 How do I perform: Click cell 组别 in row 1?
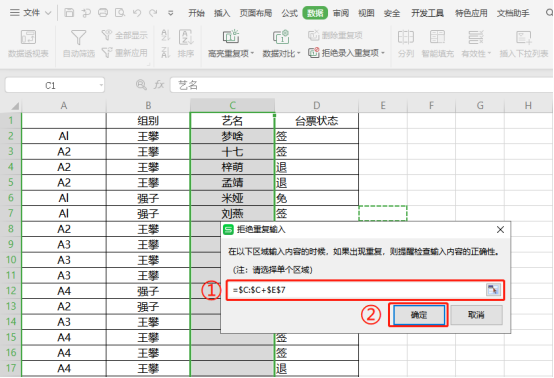point(148,121)
